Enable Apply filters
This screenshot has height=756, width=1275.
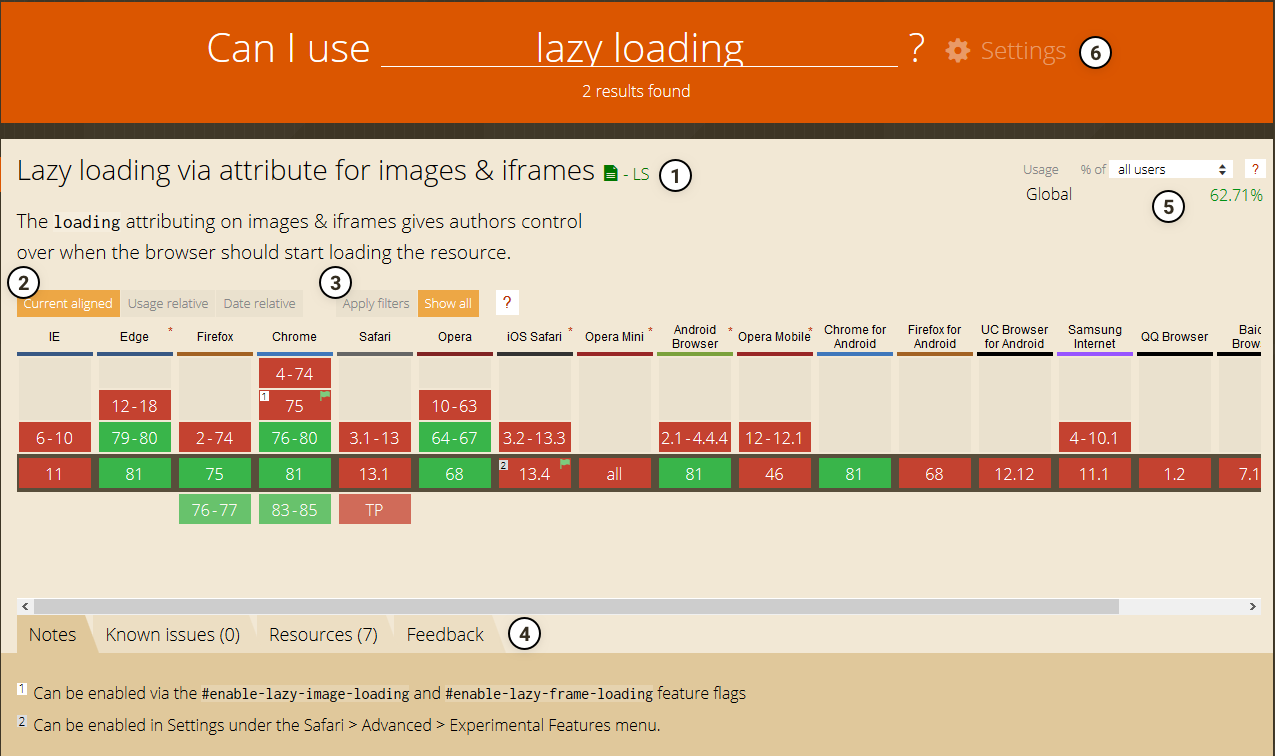[x=376, y=303]
